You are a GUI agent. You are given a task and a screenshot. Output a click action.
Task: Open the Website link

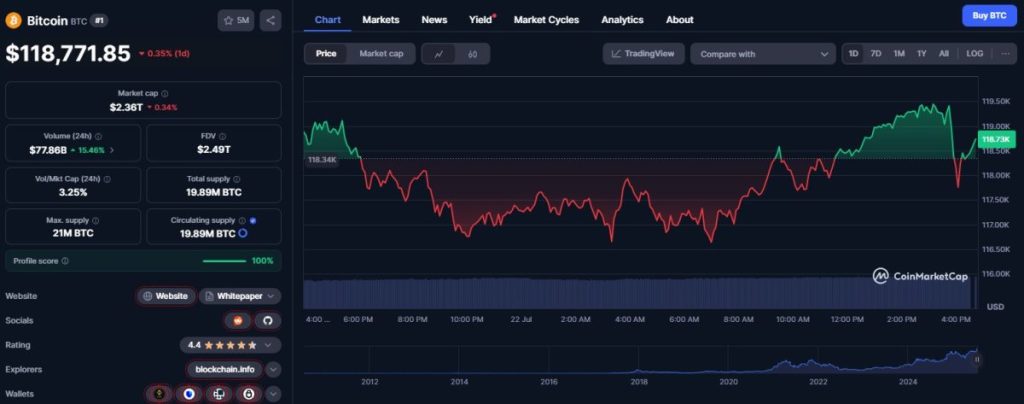(166, 296)
